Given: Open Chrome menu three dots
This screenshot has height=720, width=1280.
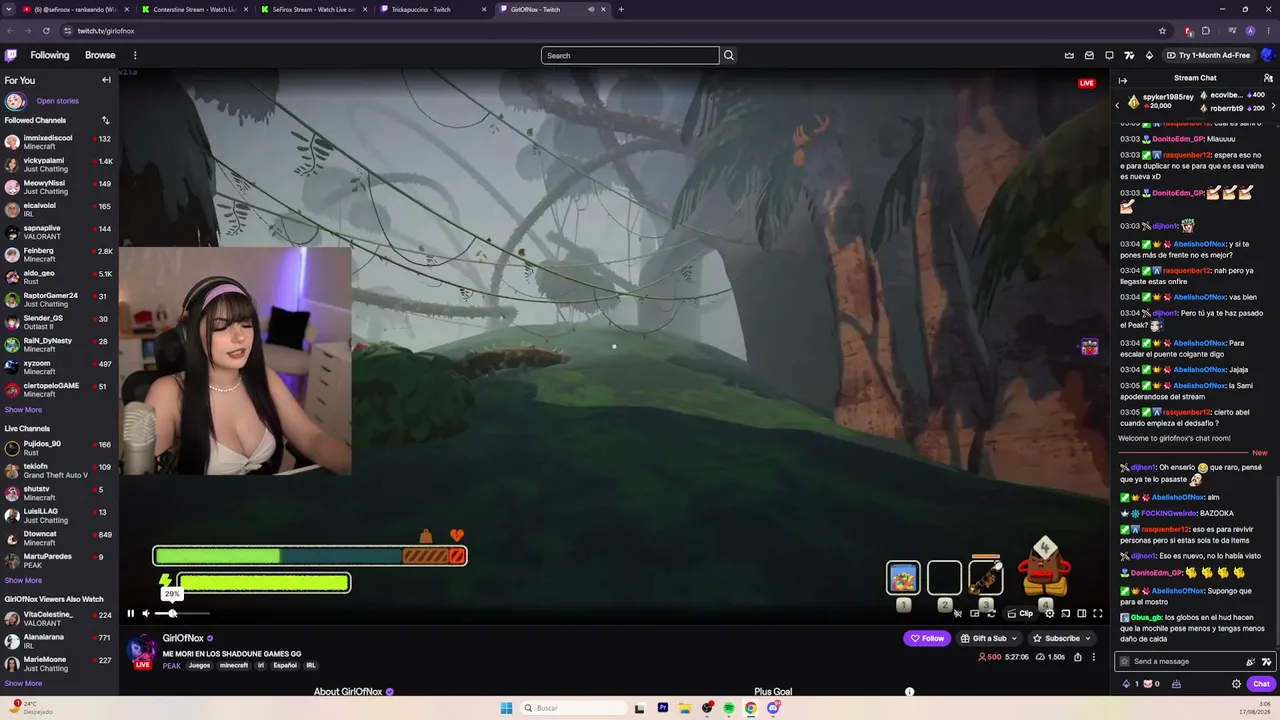Looking at the screenshot, I should tap(1268, 31).
